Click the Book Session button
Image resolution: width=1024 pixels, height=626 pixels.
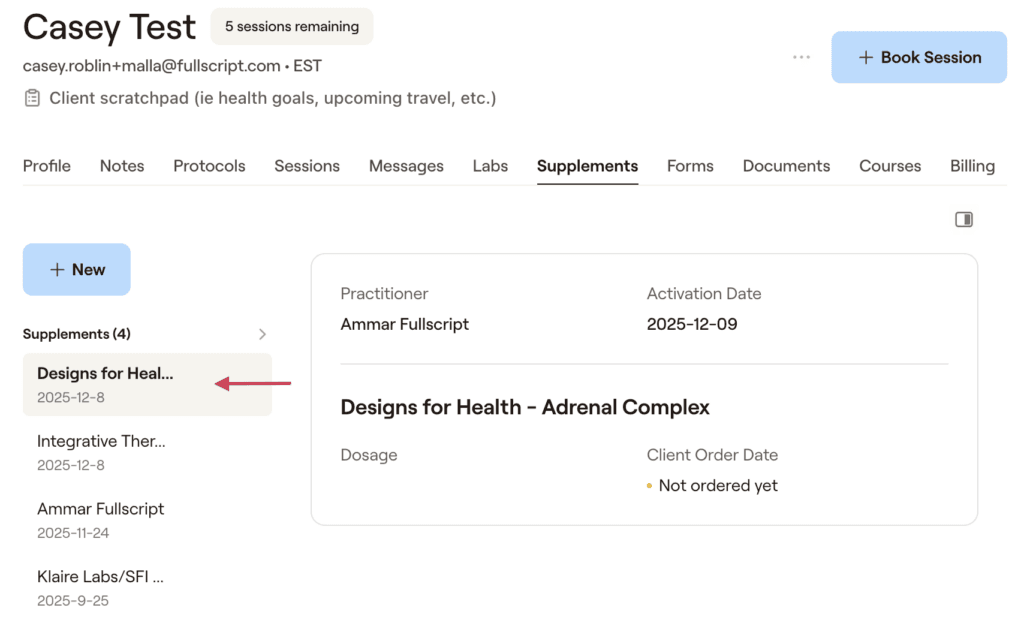[919, 57]
